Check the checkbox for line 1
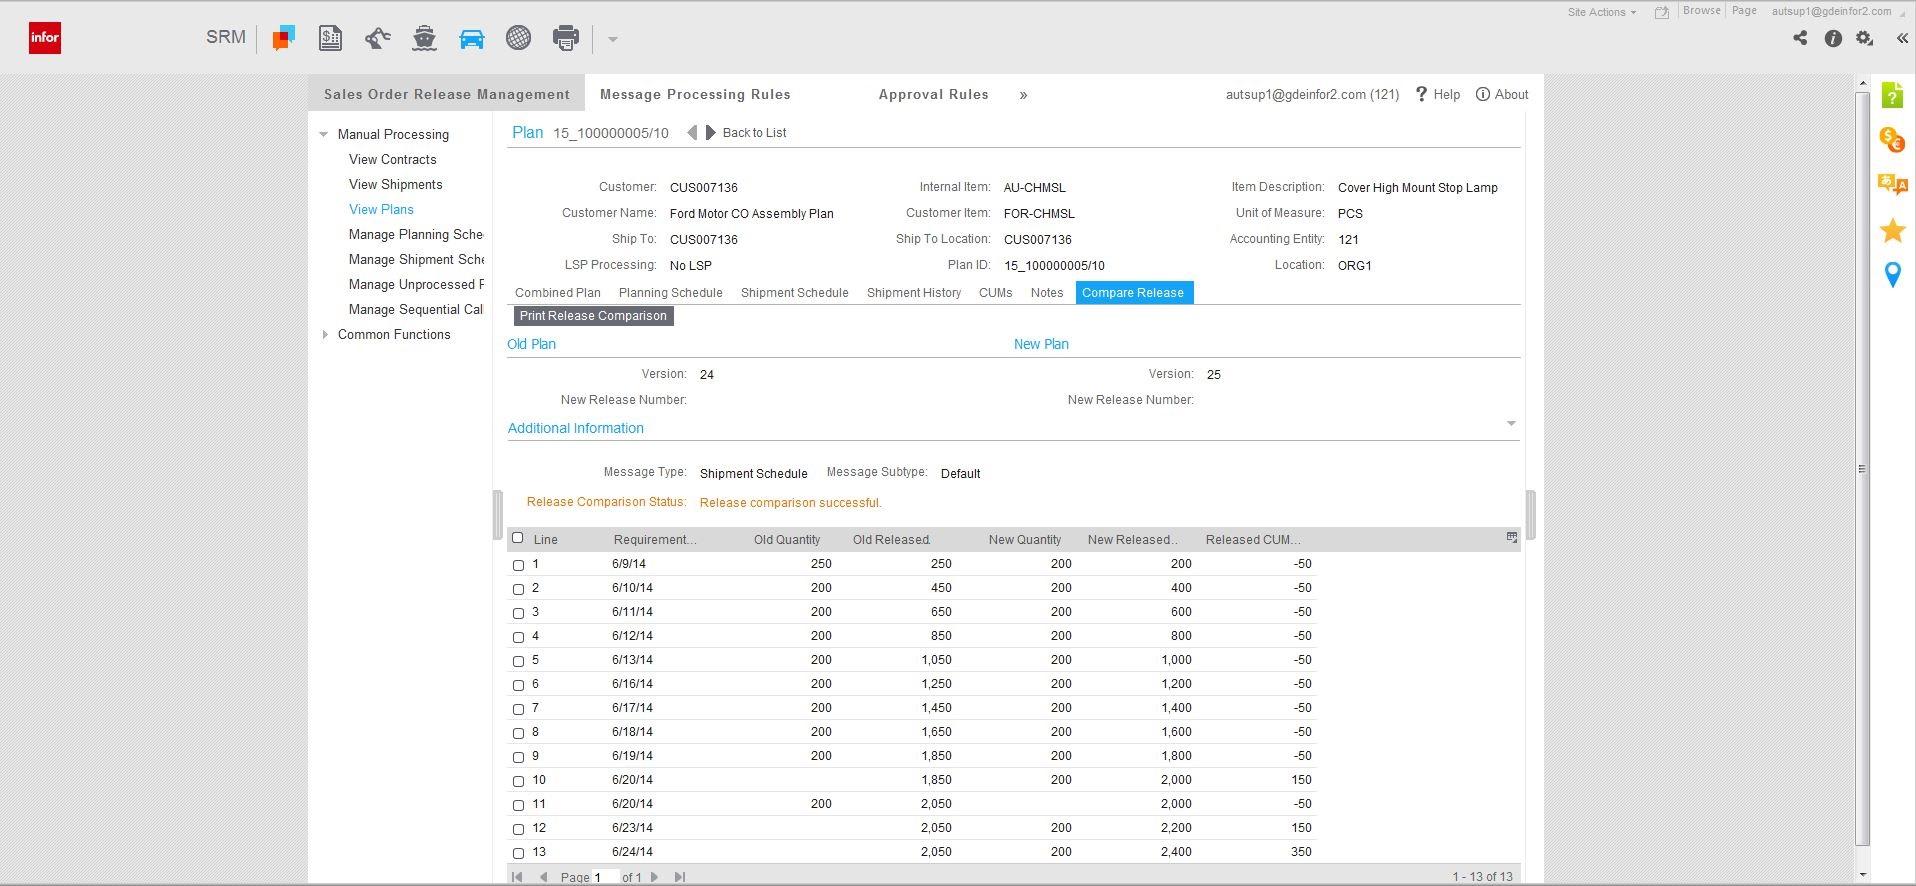The height and width of the screenshot is (886, 1916). click(518, 565)
